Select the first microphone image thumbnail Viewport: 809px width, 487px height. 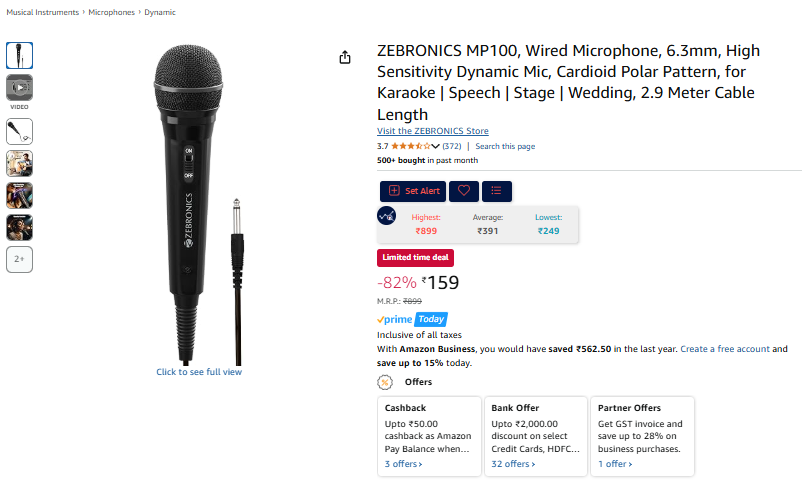tap(20, 55)
